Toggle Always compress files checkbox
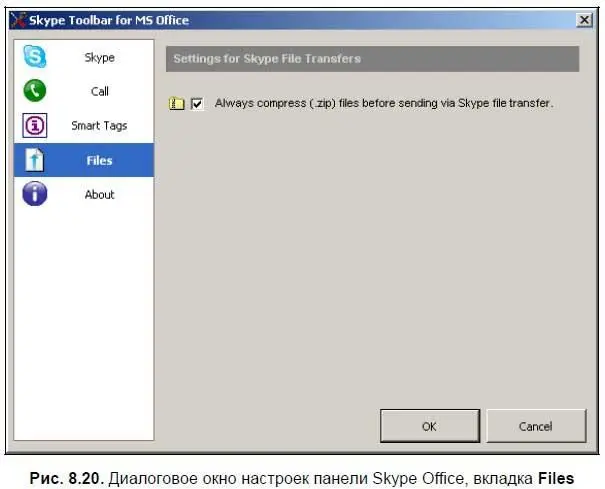The image size is (605, 489). point(197,103)
